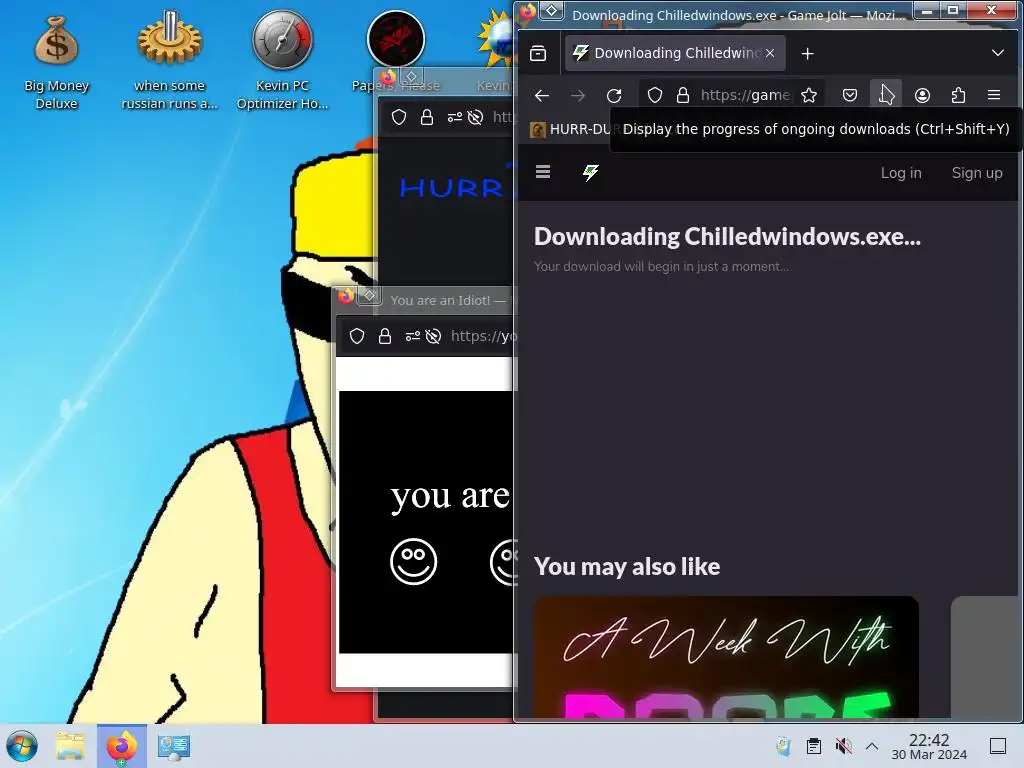The width and height of the screenshot is (1024, 768).
Task: Click padlock icon in HURR window
Action: point(426,117)
